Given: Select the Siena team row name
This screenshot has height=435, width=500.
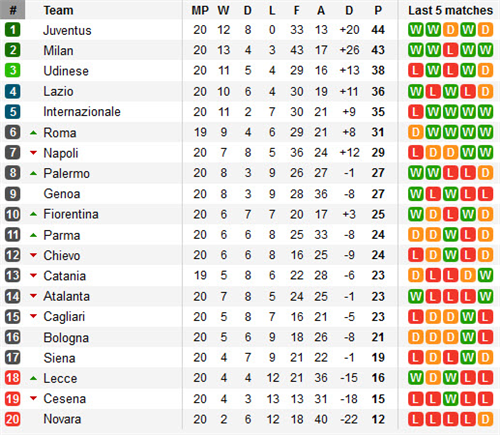Looking at the screenshot, I should coord(59,358).
